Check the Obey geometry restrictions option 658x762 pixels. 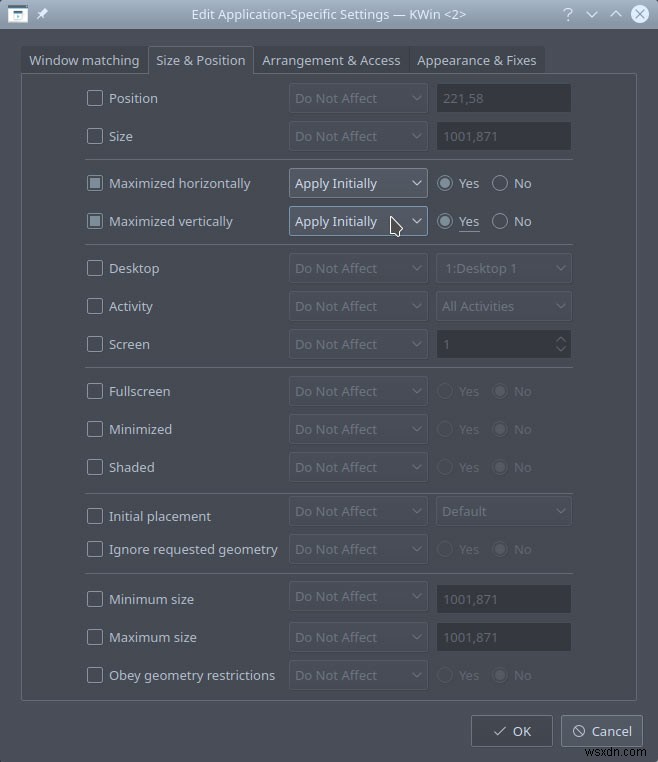tap(95, 675)
